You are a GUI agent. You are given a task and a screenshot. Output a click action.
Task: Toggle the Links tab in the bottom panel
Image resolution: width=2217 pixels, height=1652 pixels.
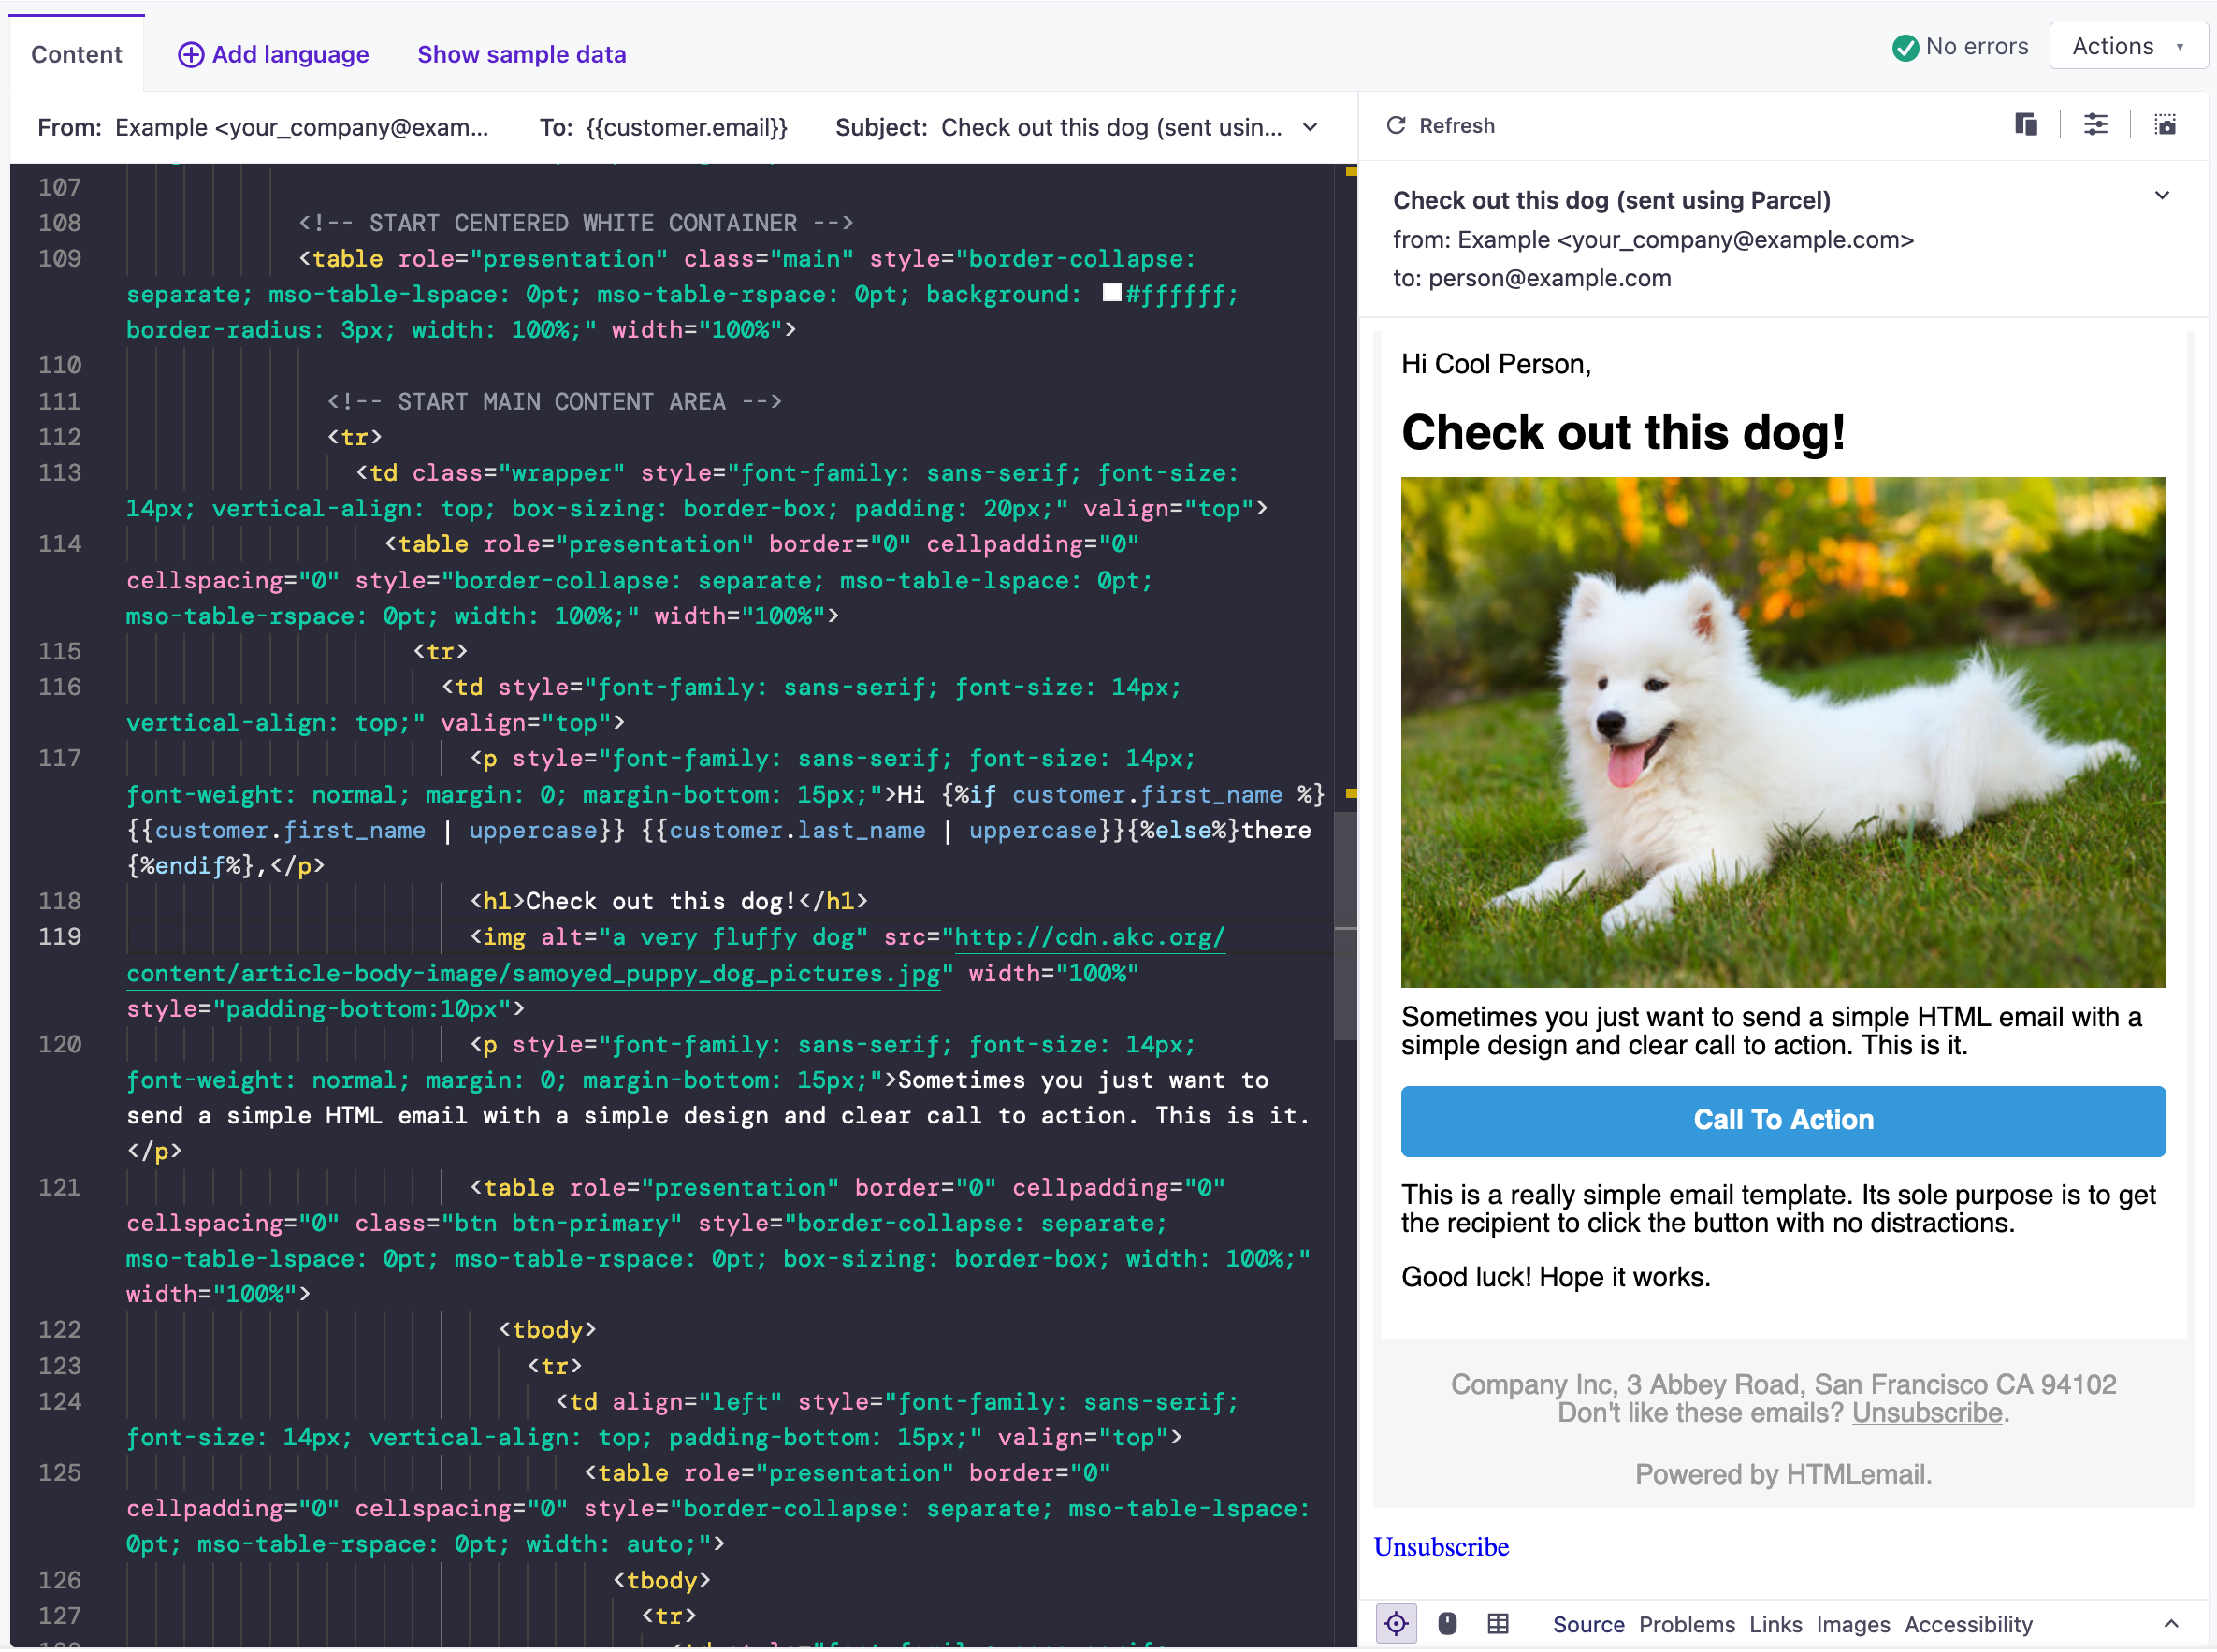(x=1773, y=1622)
